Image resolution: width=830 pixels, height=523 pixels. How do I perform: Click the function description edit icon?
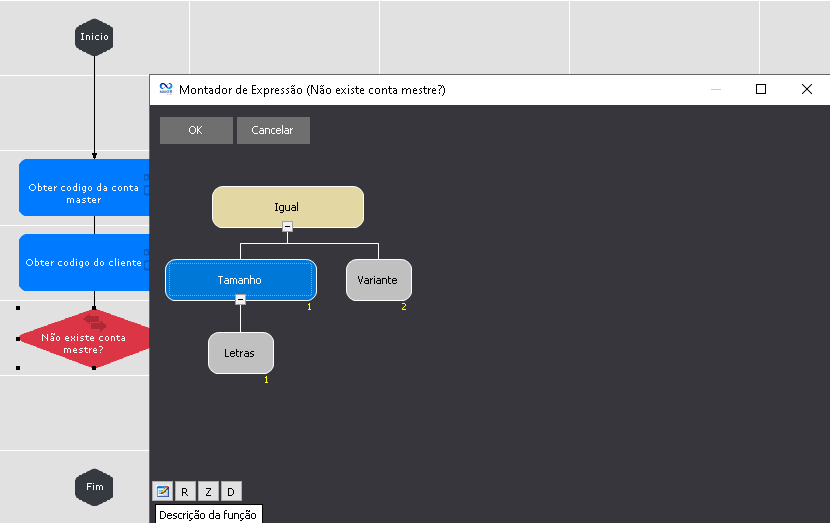(x=162, y=491)
